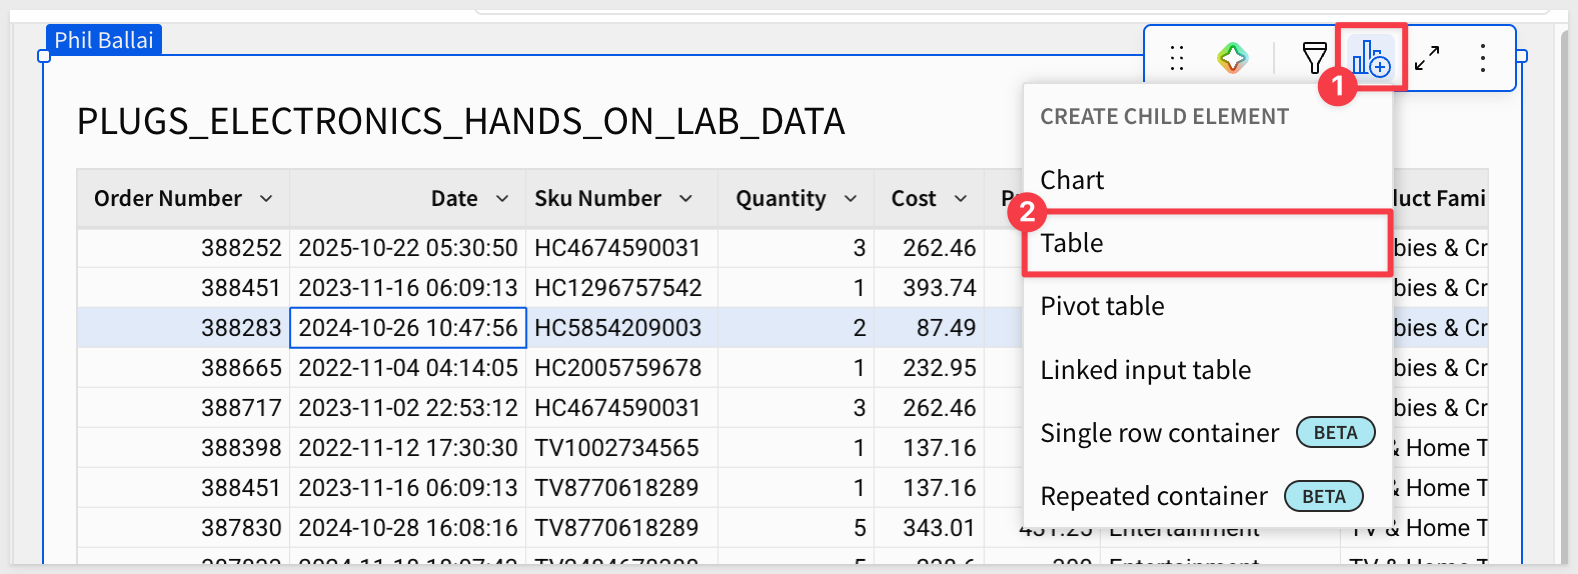Open the three-dot more options menu
Viewport: 1578px width, 574px height.
point(1482,58)
